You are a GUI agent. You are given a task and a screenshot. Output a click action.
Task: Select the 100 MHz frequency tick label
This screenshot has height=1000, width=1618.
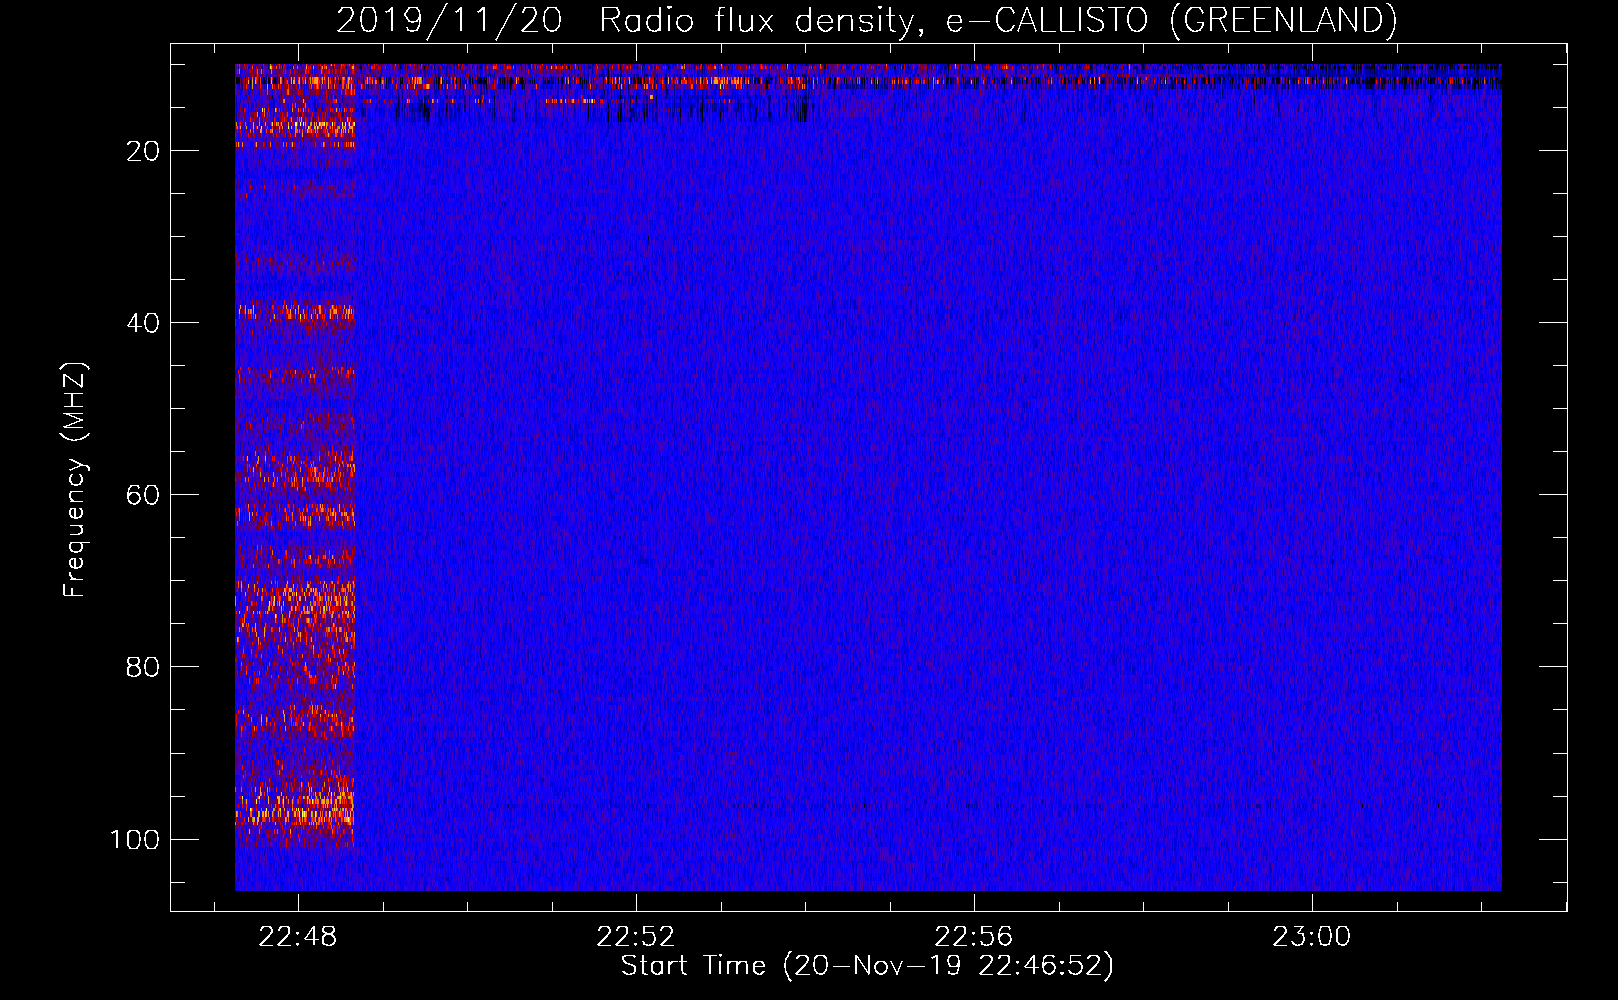coord(135,839)
